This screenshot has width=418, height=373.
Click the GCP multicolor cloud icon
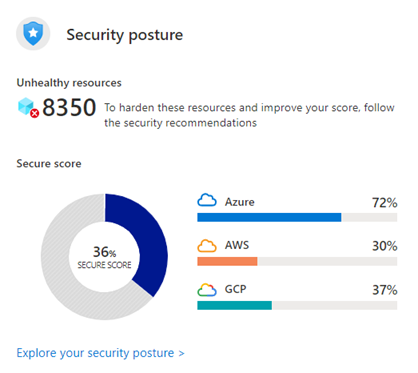click(x=207, y=290)
